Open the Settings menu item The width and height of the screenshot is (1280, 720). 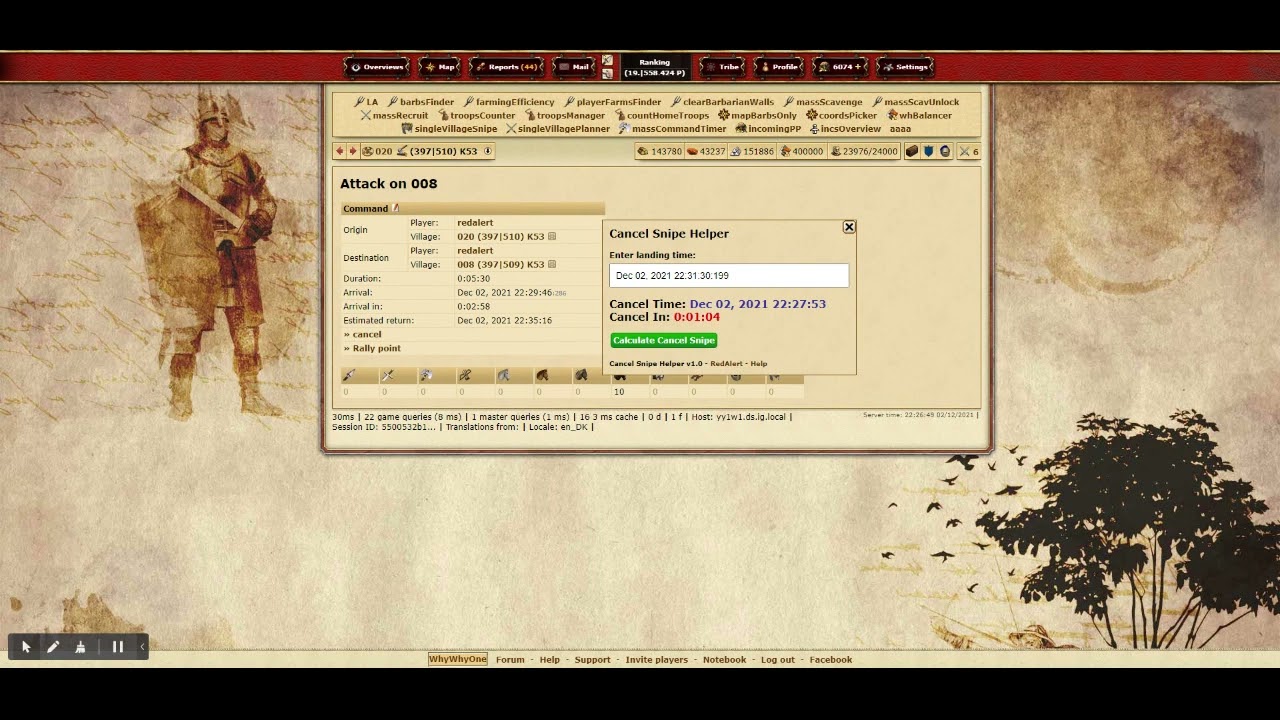click(905, 67)
